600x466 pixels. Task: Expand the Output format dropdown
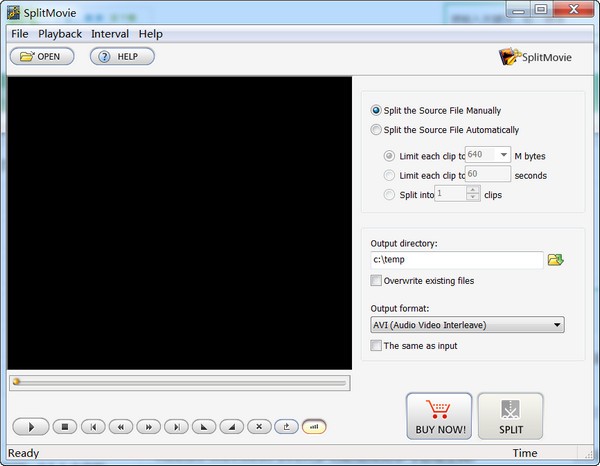pyautogui.click(x=557, y=325)
